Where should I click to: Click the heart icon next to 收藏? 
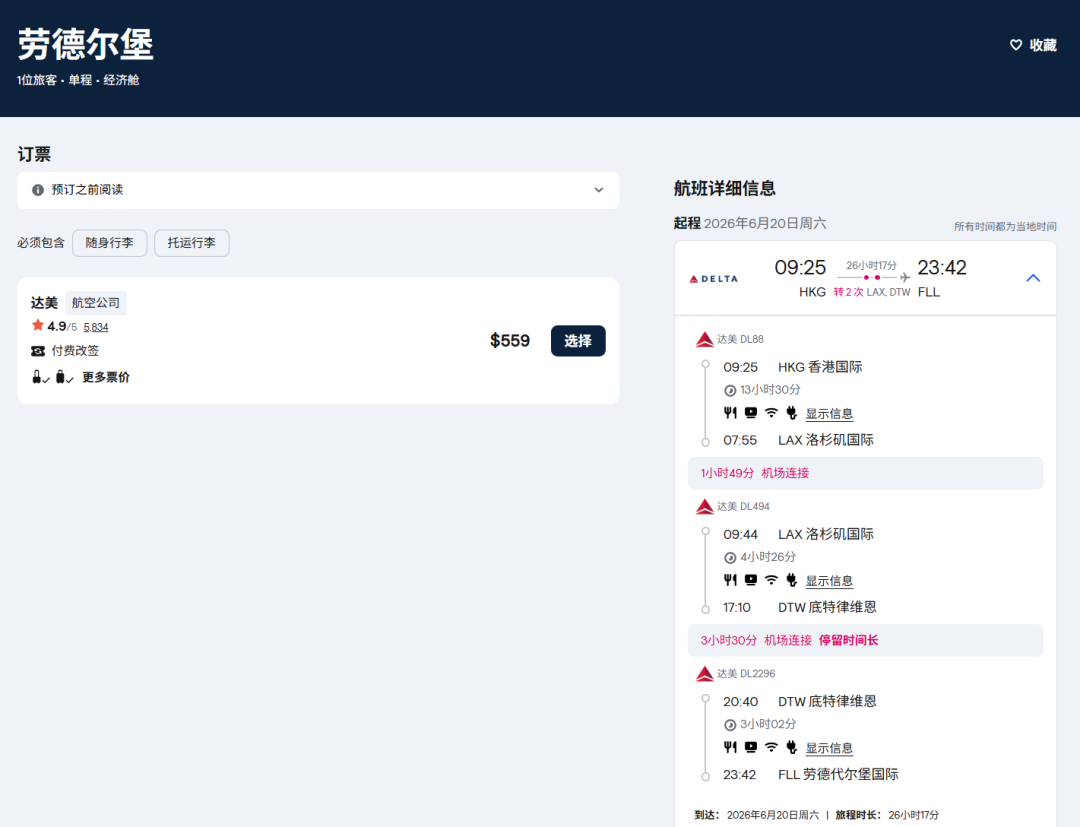point(1016,45)
